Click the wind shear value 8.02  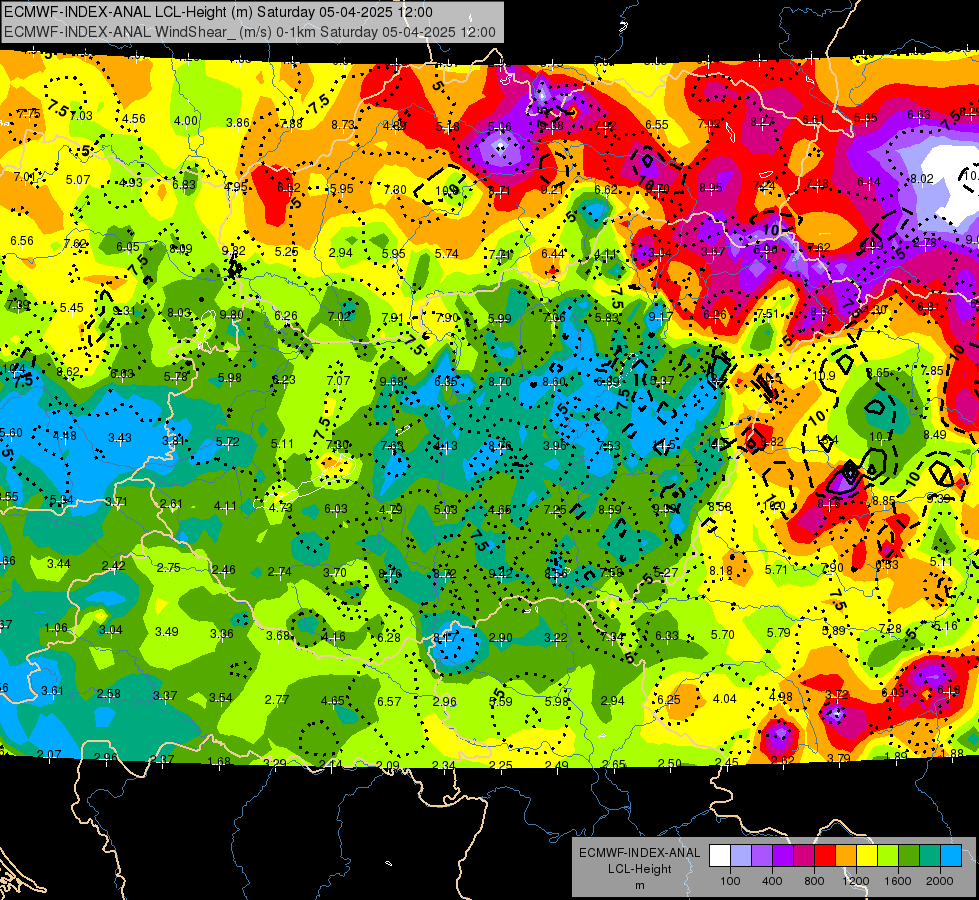tap(922, 179)
